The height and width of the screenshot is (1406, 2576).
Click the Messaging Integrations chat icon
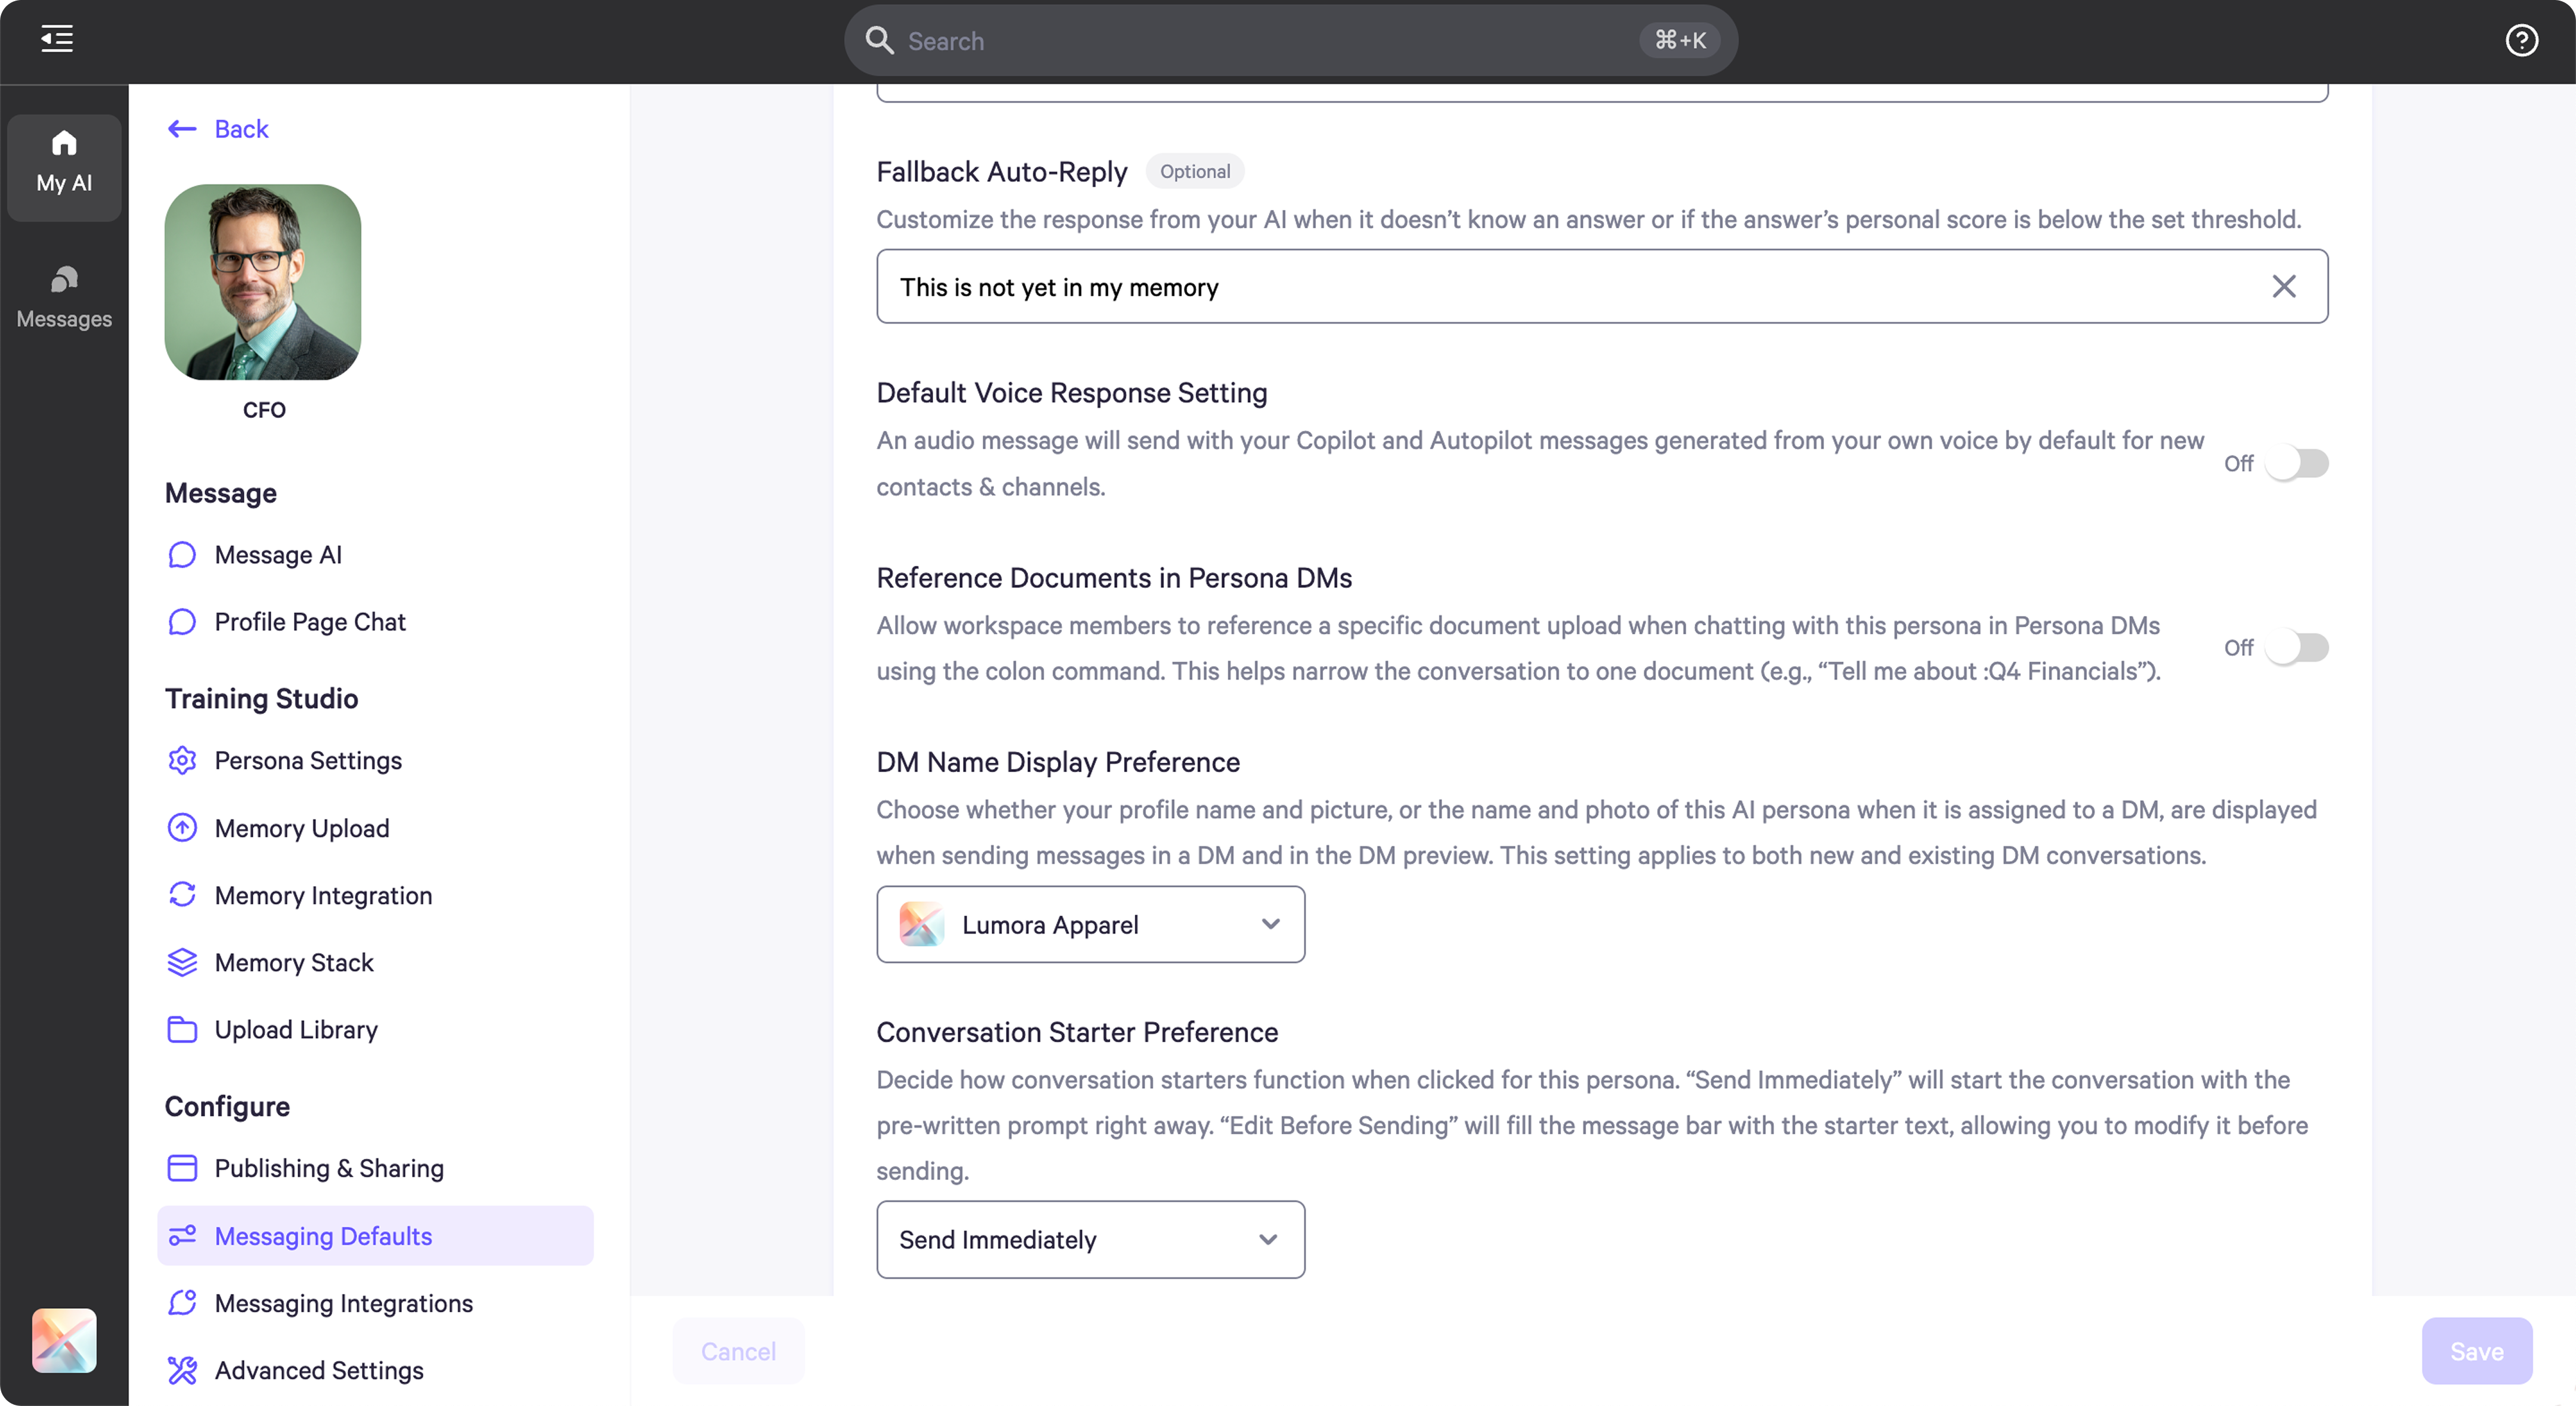(182, 1302)
